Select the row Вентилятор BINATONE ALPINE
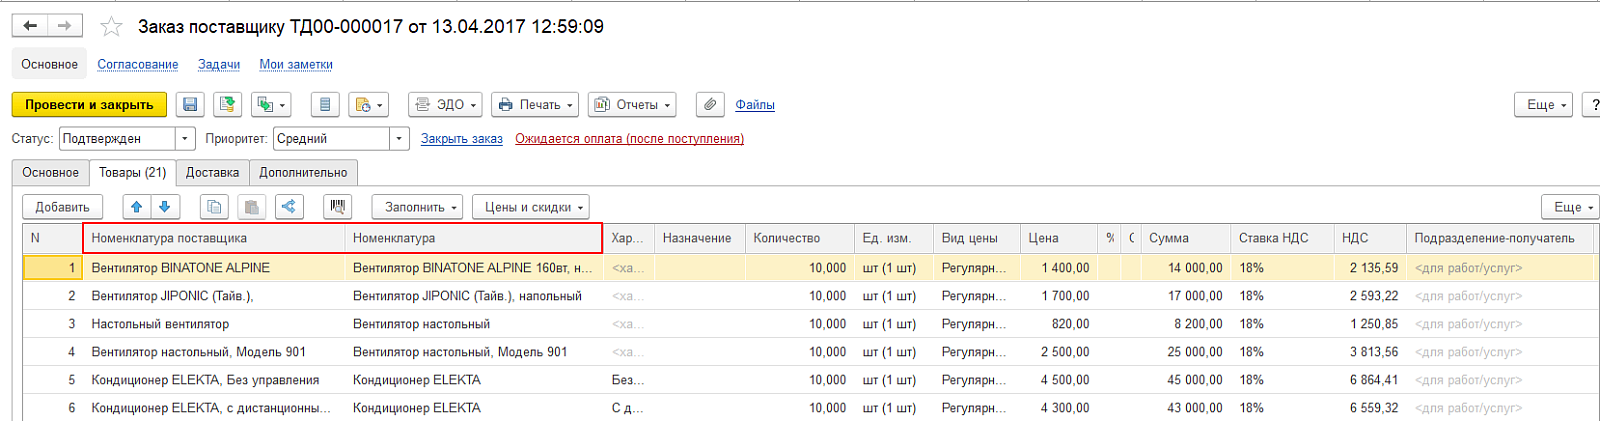Screen dimensions: 1600x421 click(810, 268)
